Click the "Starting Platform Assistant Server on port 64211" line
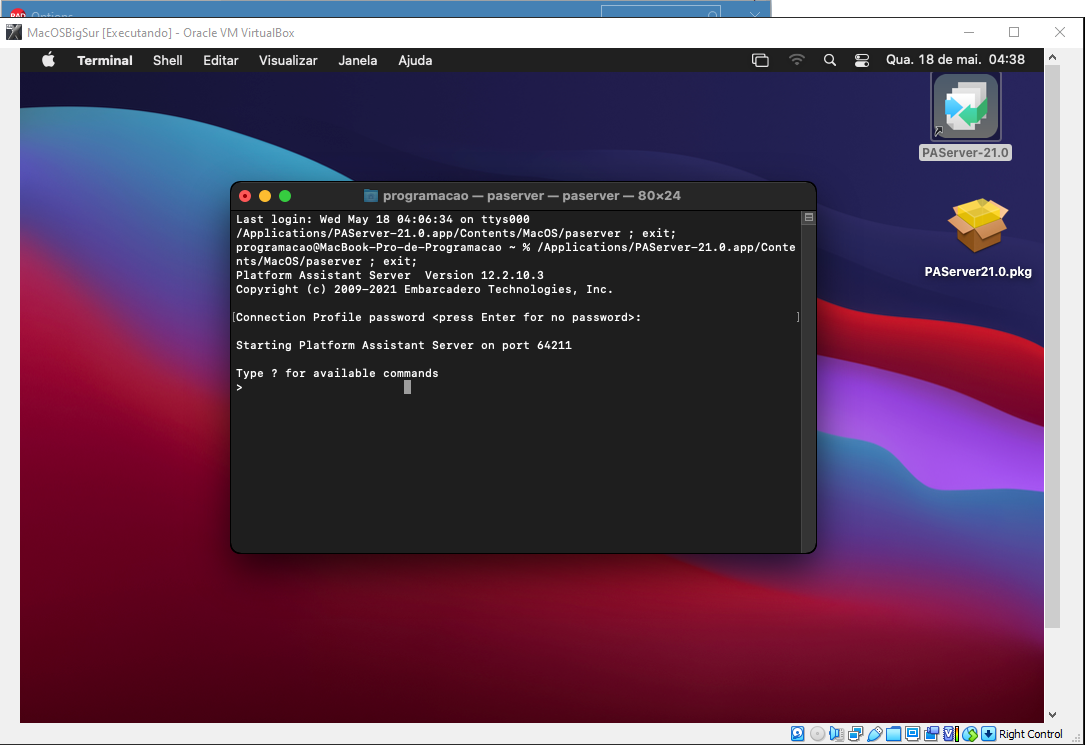The height and width of the screenshot is (745, 1085). click(x=404, y=345)
